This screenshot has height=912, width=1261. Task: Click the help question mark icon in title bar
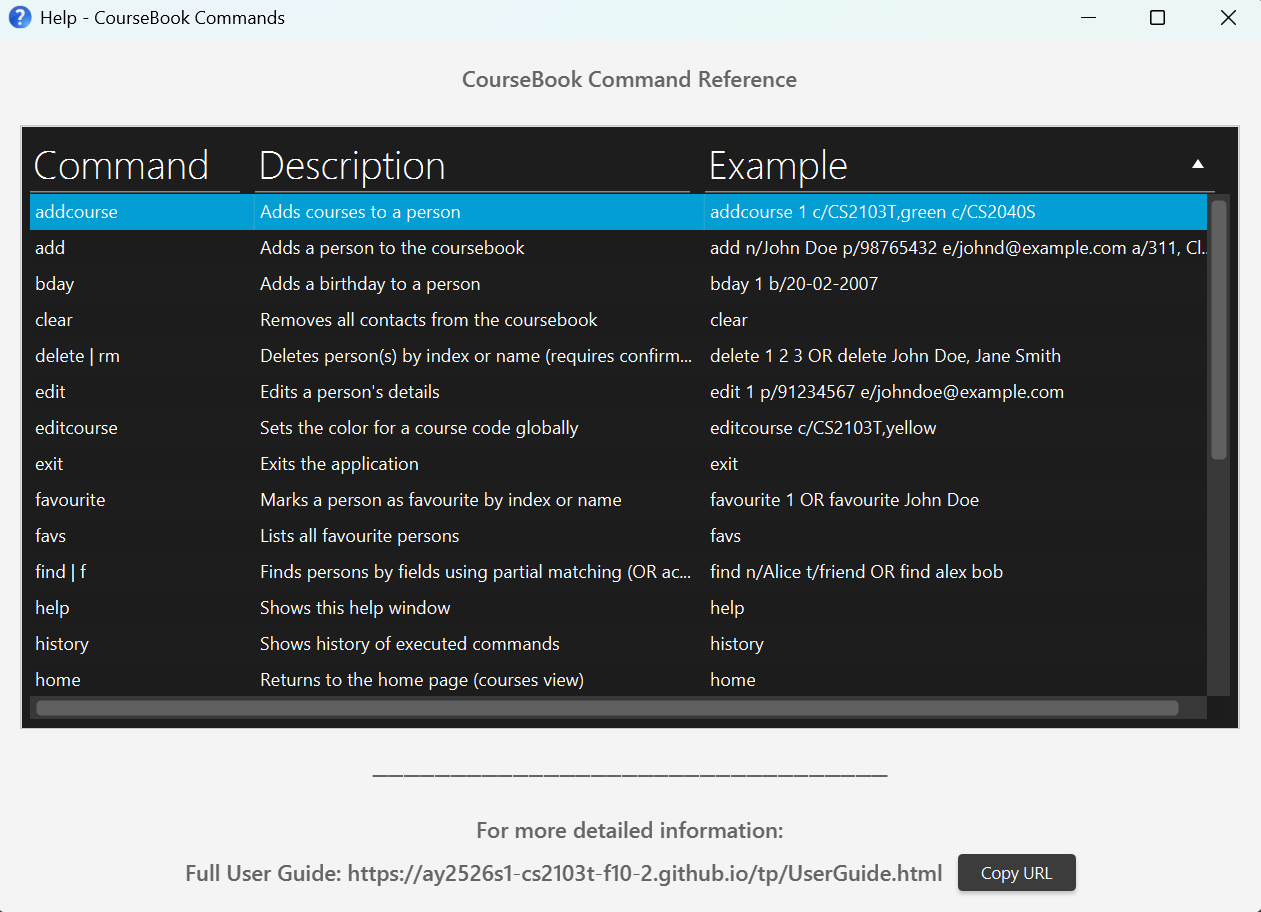19,18
